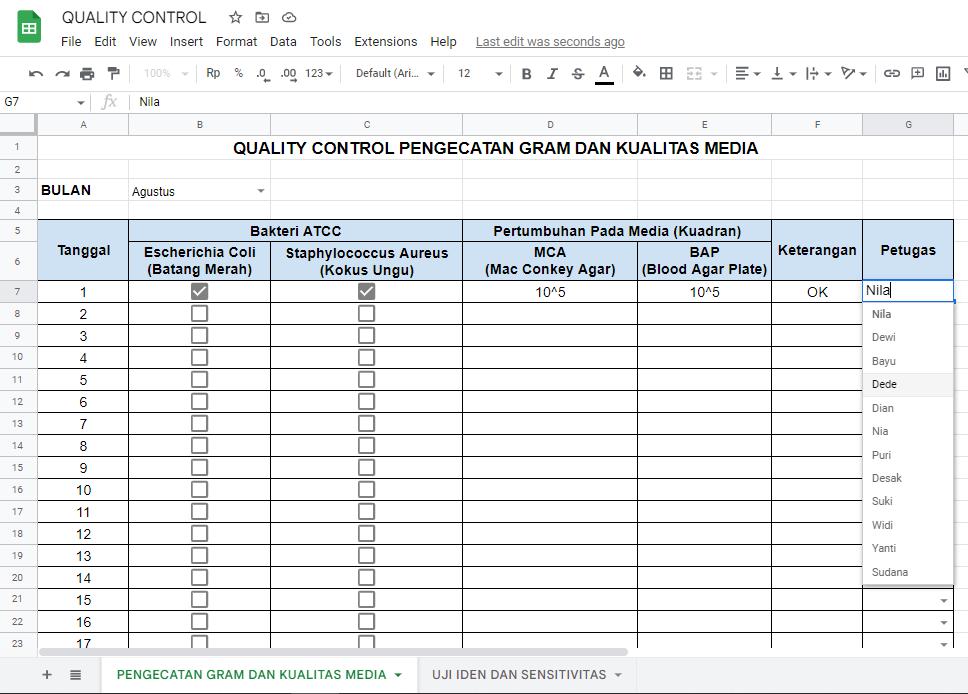968x694 pixels.
Task: Open the Data menu
Action: click(283, 41)
